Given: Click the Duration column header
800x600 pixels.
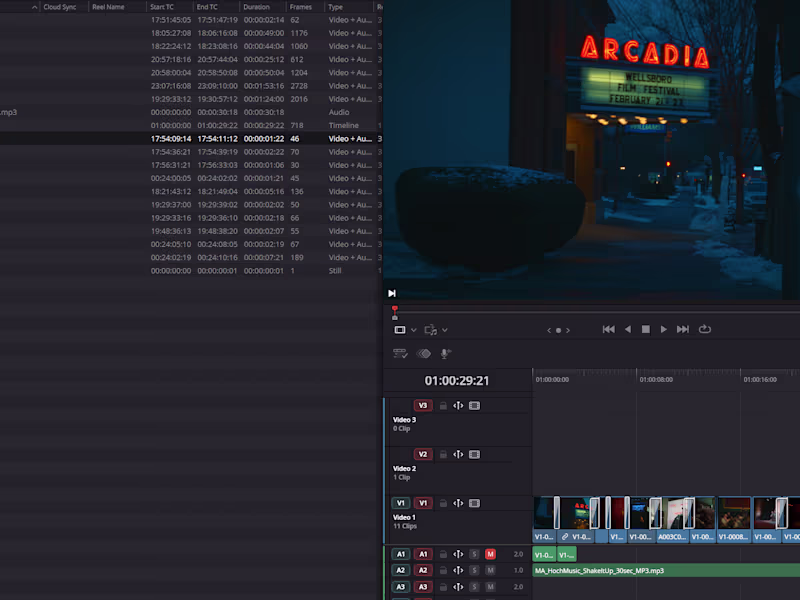Looking at the screenshot, I should (x=258, y=7).
